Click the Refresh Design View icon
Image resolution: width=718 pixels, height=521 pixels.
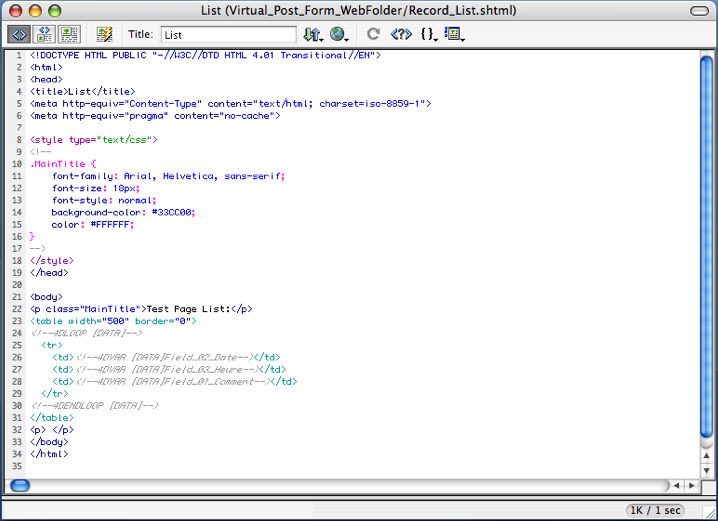coord(374,34)
